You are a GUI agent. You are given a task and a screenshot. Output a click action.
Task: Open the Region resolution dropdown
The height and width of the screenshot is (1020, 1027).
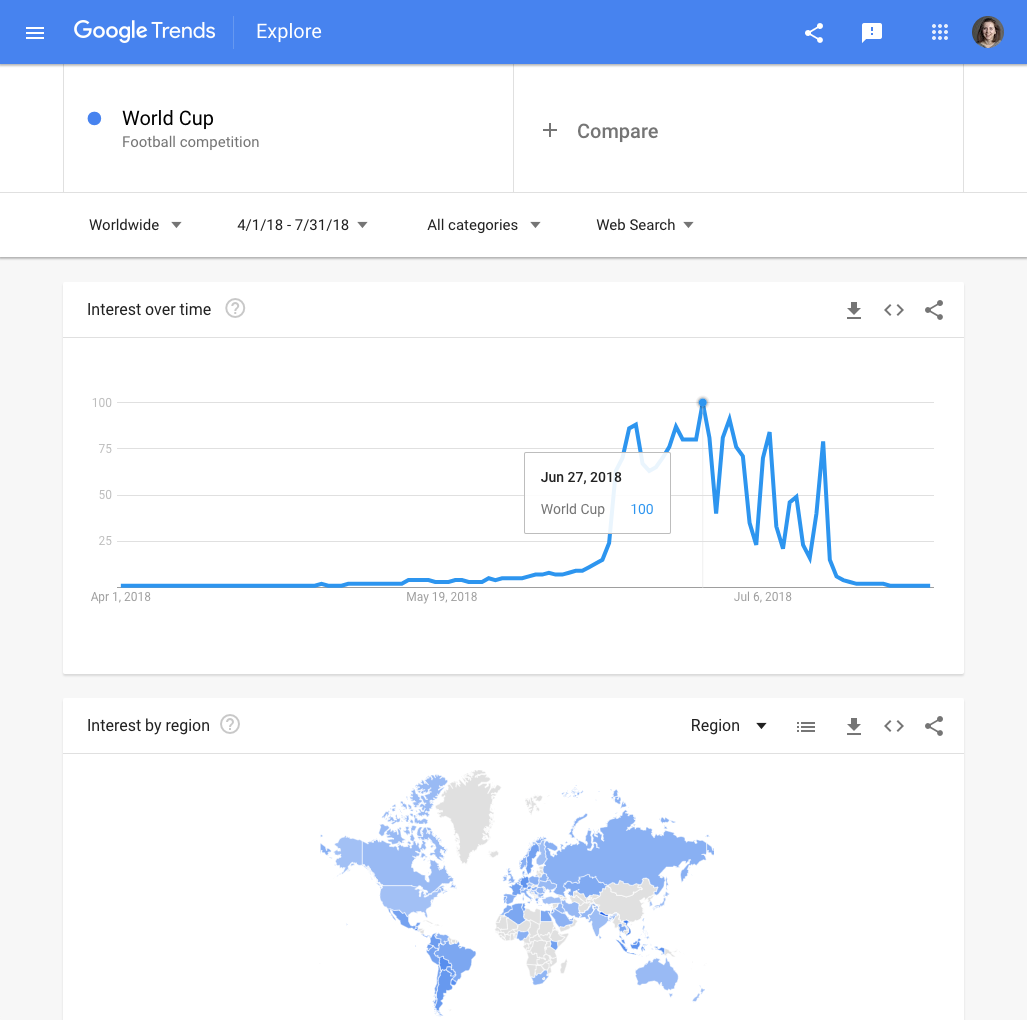(728, 725)
